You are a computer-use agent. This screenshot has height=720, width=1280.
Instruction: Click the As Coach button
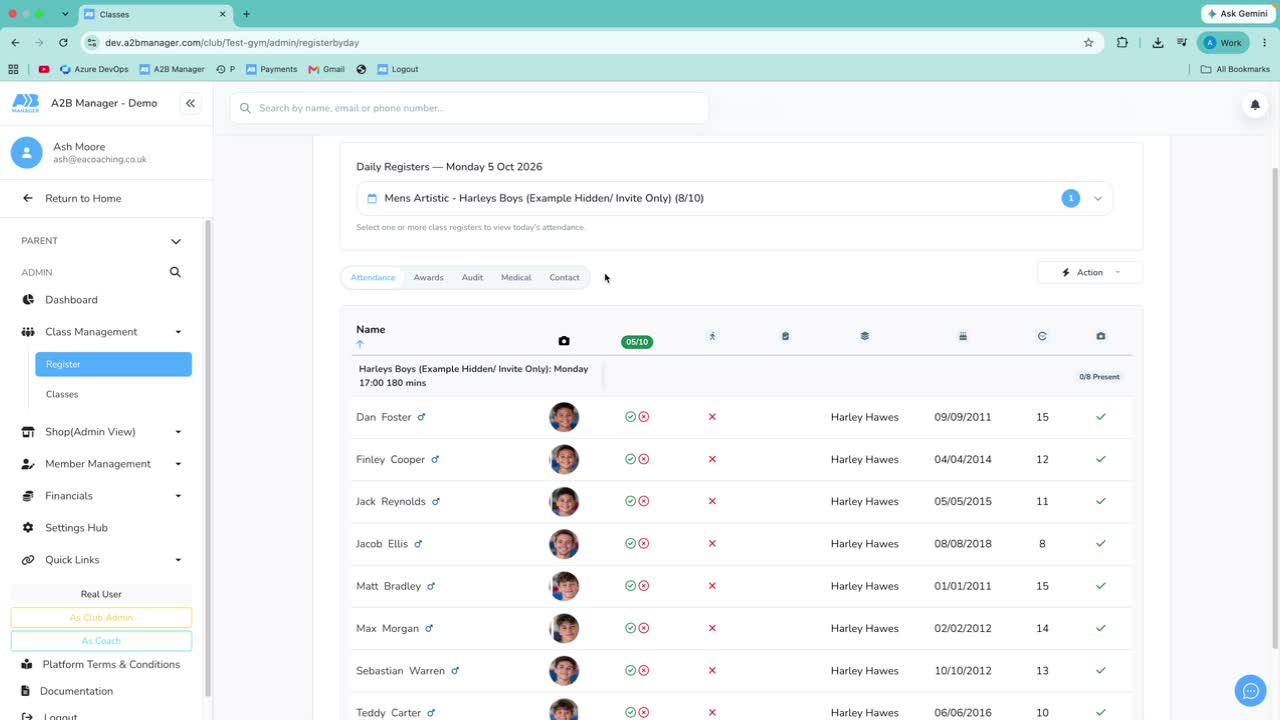point(101,641)
